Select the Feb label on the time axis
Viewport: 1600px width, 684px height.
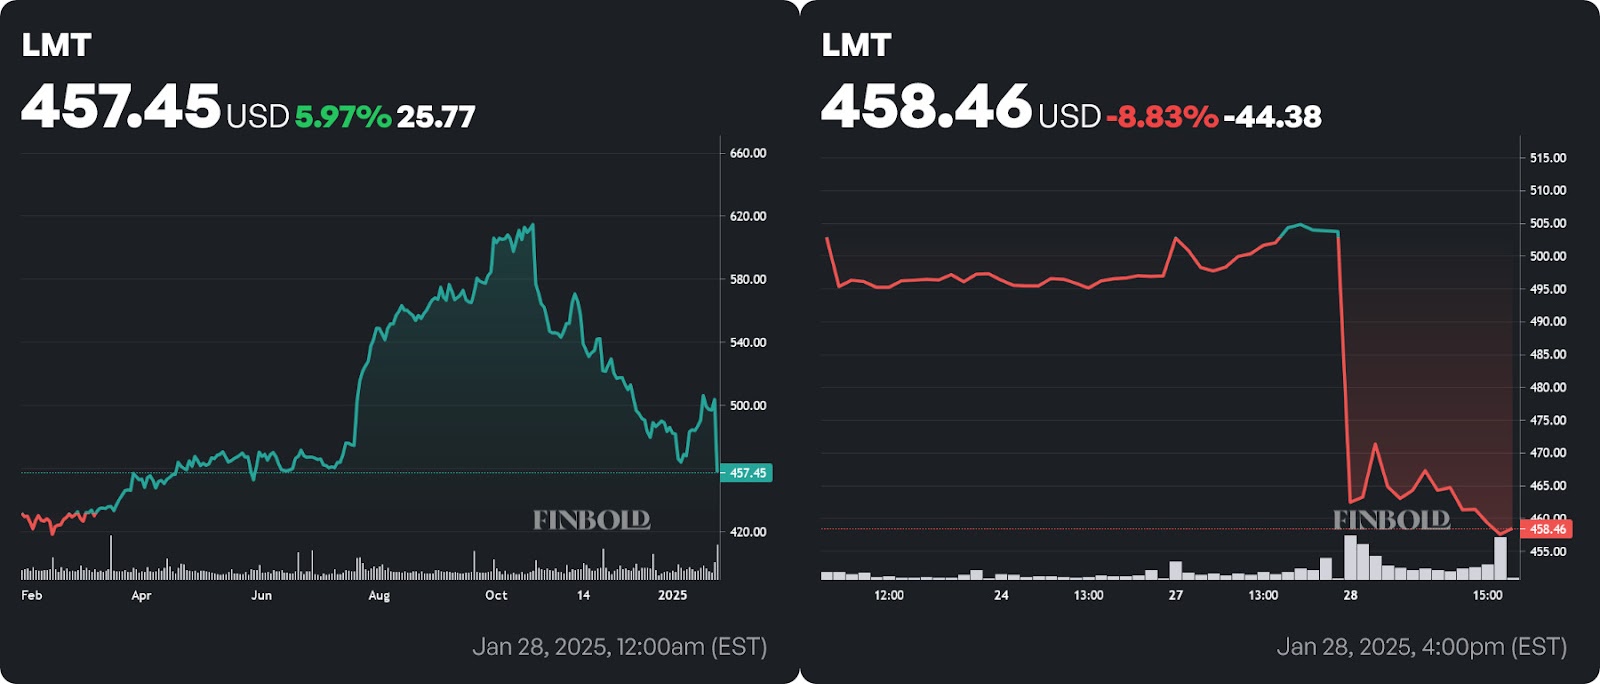32,595
